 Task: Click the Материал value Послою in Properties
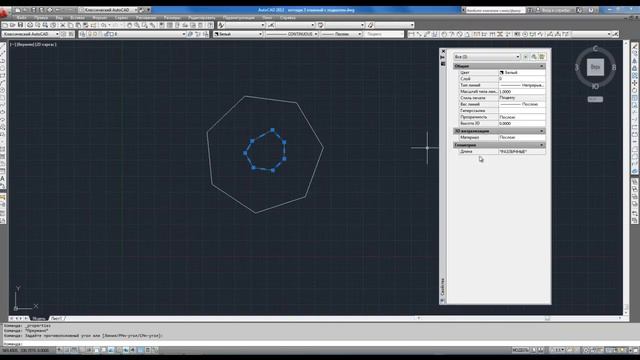(522, 138)
